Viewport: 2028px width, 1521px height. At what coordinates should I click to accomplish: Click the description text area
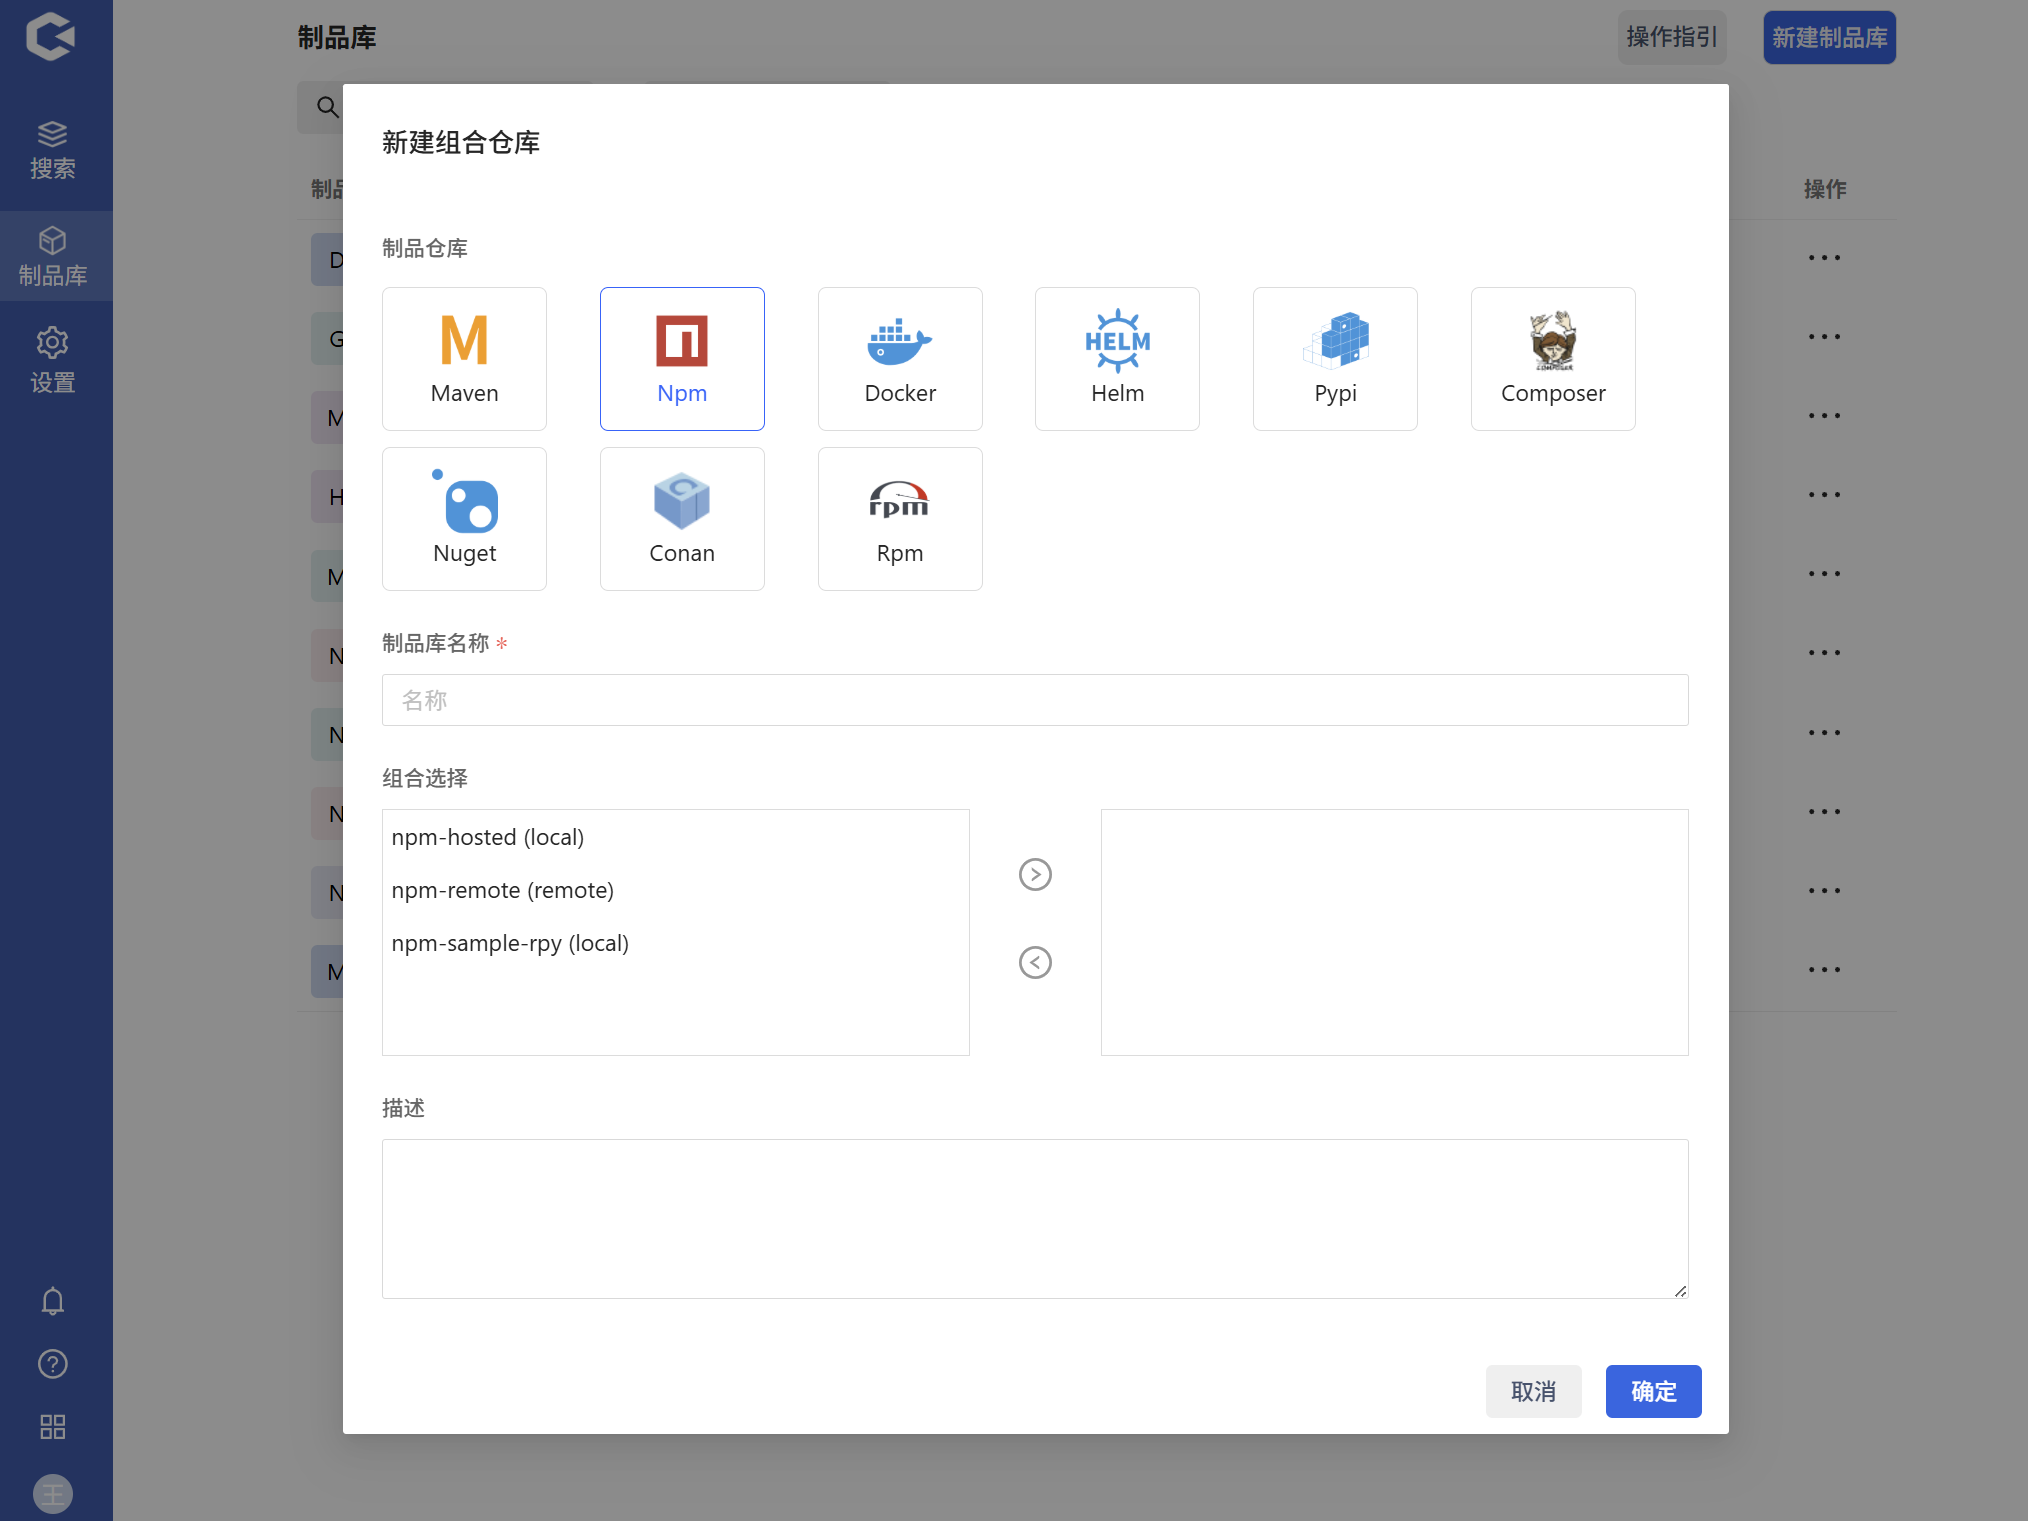1035,1218
